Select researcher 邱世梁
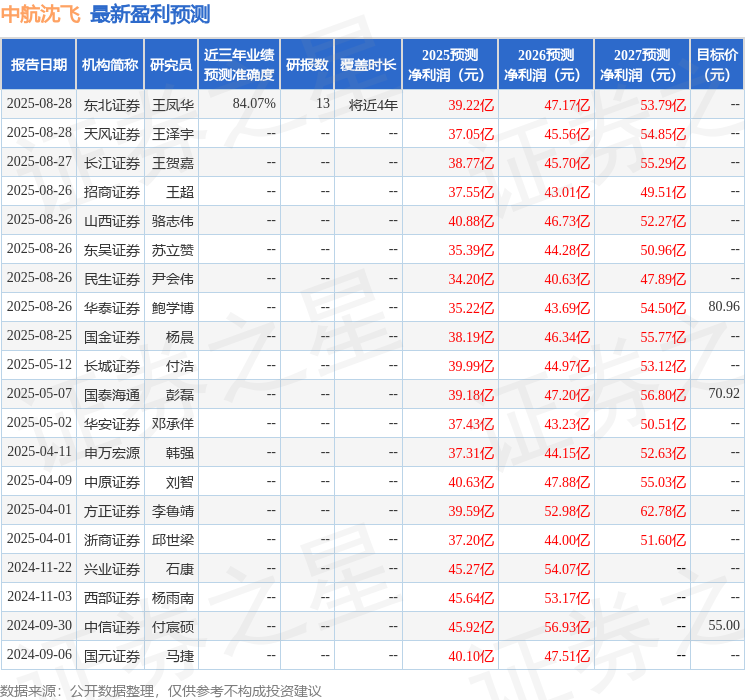The height and width of the screenshot is (700, 745). (x=172, y=540)
